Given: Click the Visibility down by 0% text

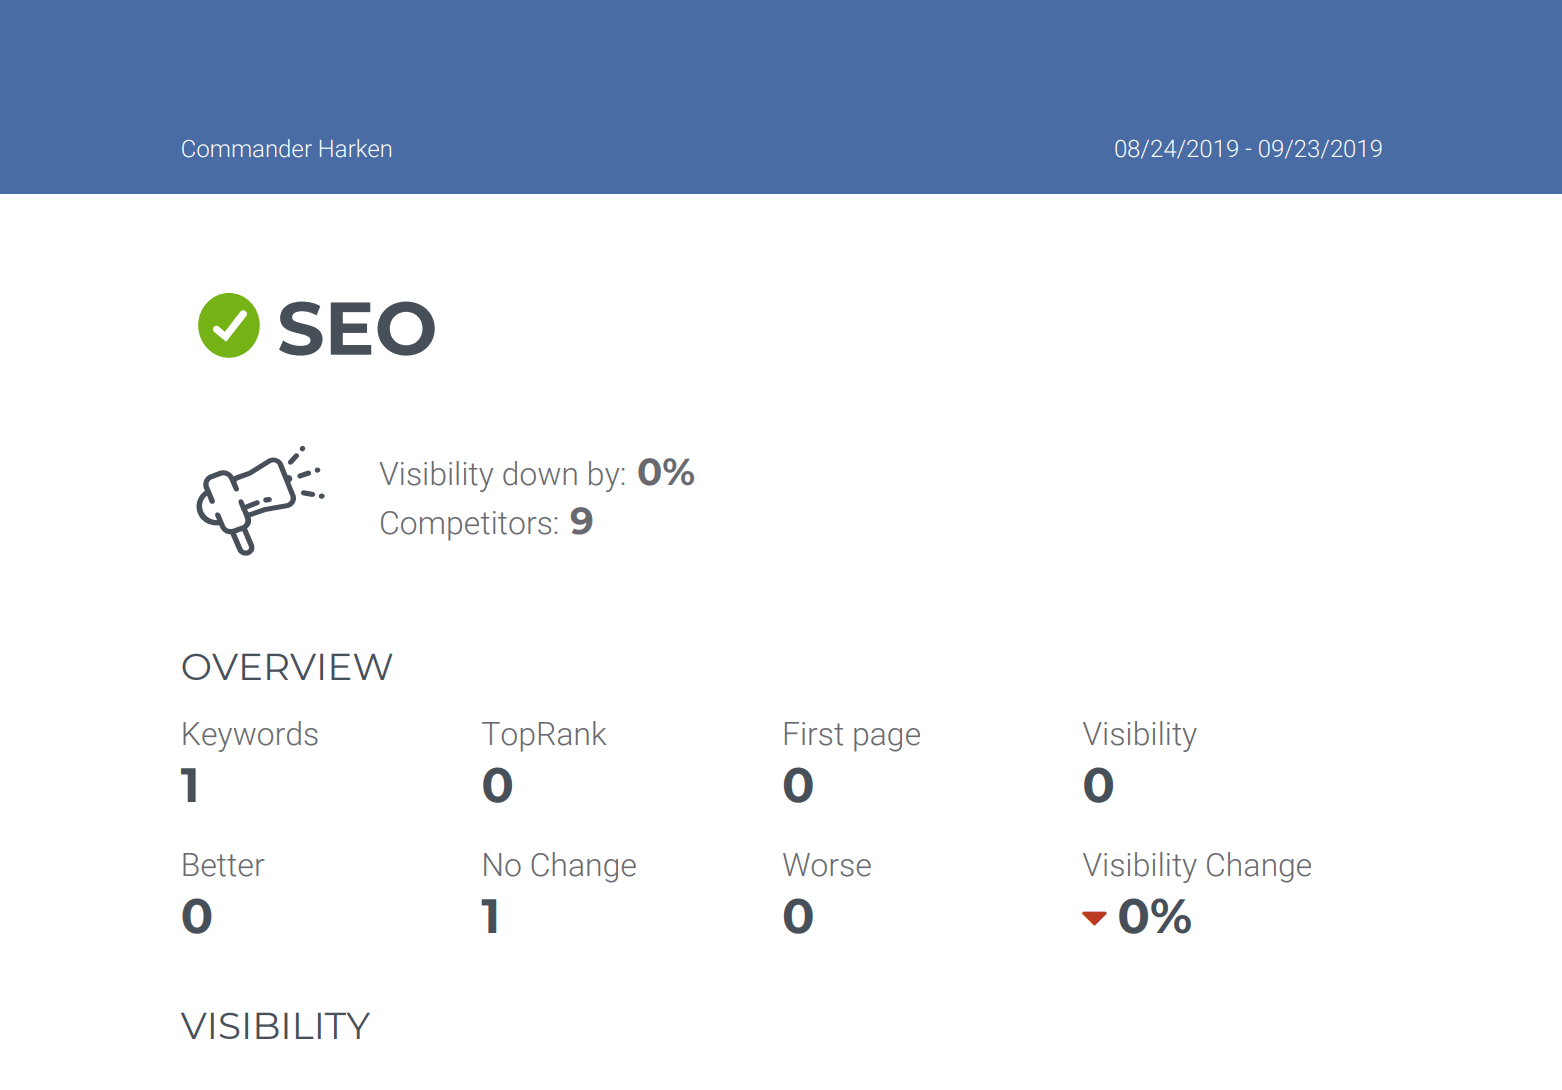Looking at the screenshot, I should pyautogui.click(x=536, y=473).
